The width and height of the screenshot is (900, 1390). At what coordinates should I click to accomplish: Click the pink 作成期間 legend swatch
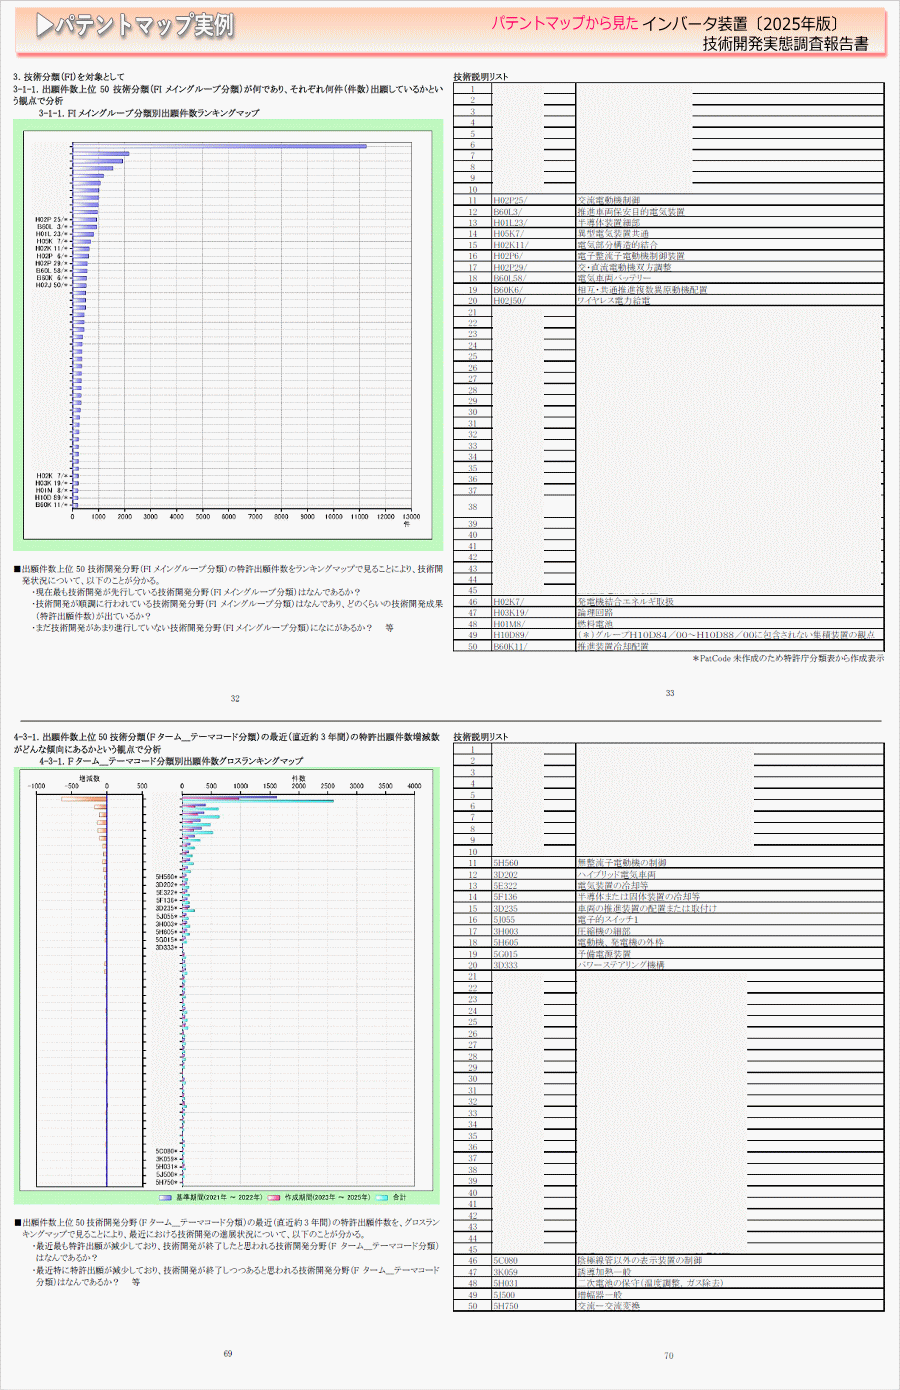tap(274, 1197)
